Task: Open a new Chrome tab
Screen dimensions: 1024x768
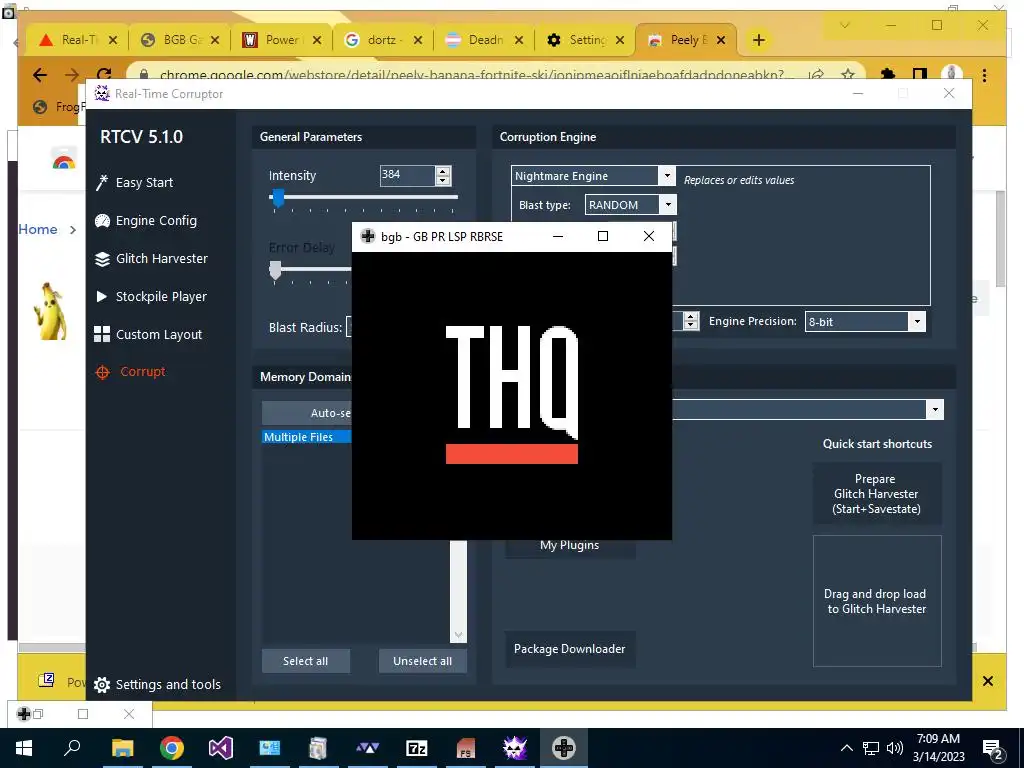Action: coord(758,40)
